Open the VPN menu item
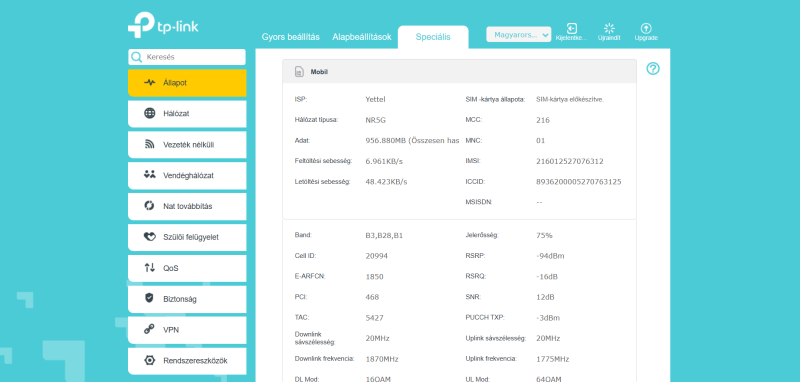This screenshot has width=800, height=382. tap(187, 330)
